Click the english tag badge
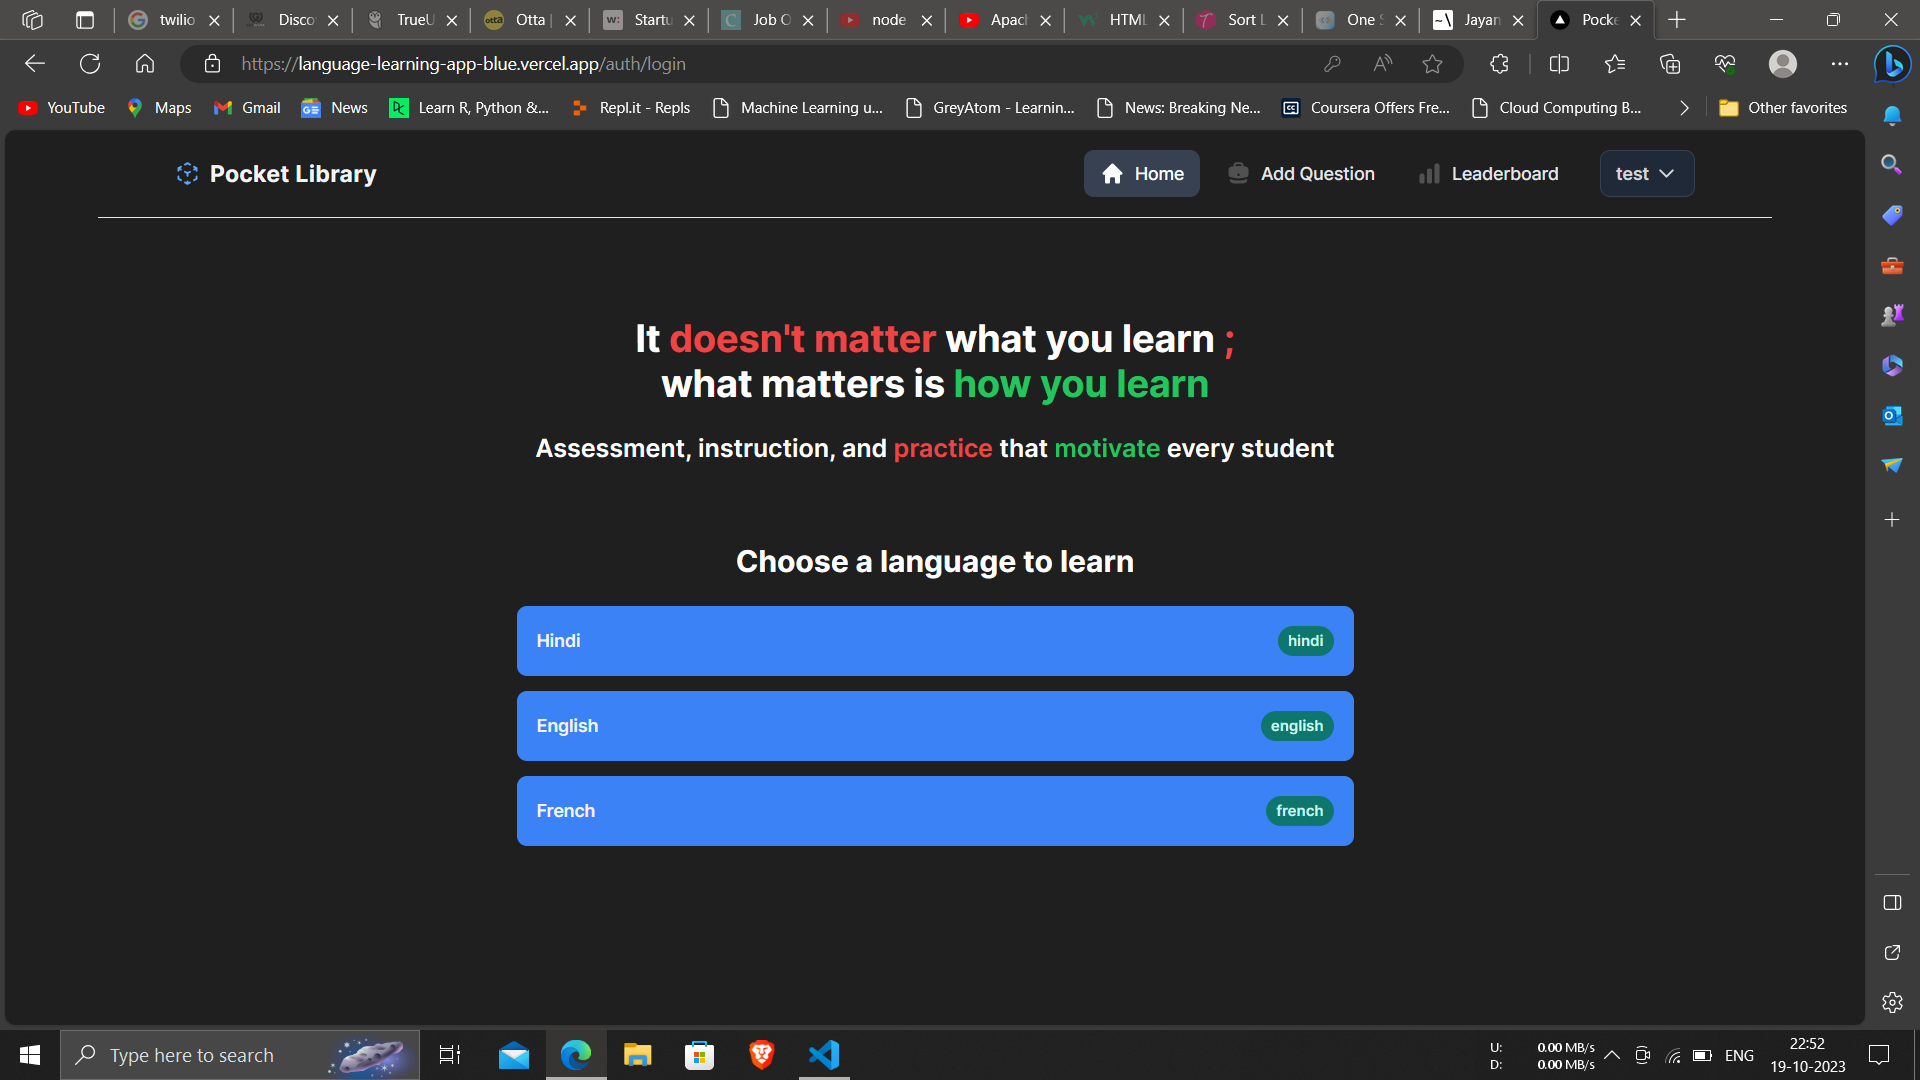The height and width of the screenshot is (1080, 1920). tap(1296, 726)
